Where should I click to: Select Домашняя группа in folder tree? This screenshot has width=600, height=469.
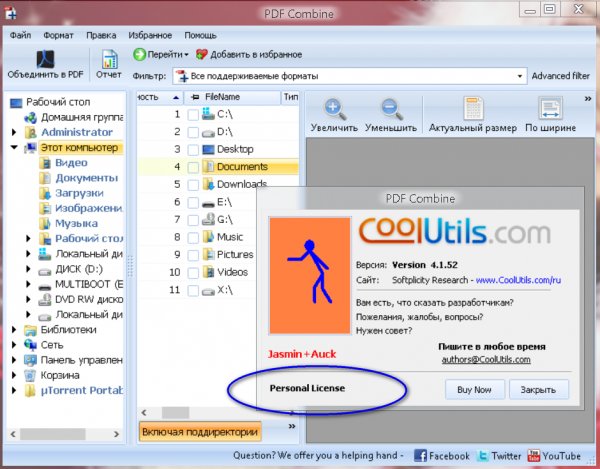[82, 117]
